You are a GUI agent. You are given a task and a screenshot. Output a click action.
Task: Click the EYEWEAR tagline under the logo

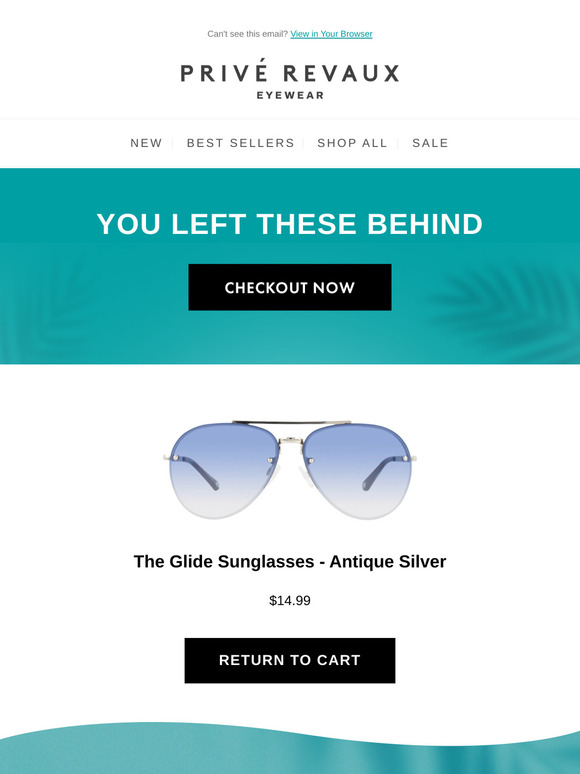click(x=290, y=95)
